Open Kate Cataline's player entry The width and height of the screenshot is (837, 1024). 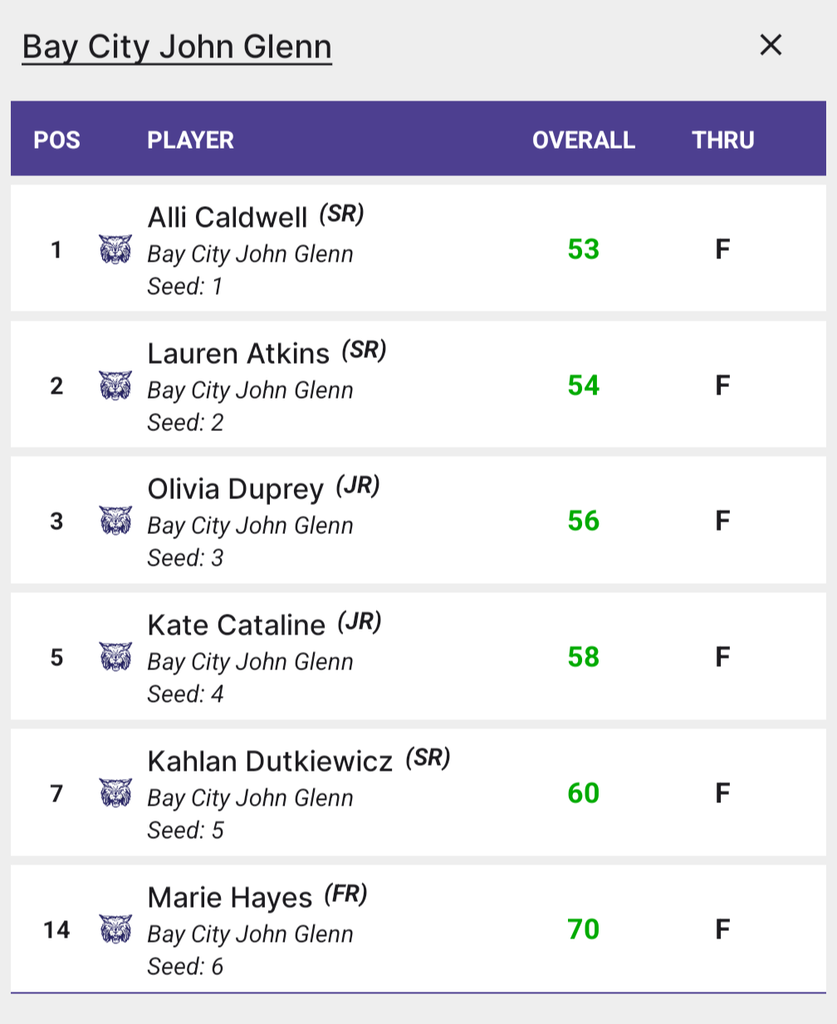coord(236,625)
